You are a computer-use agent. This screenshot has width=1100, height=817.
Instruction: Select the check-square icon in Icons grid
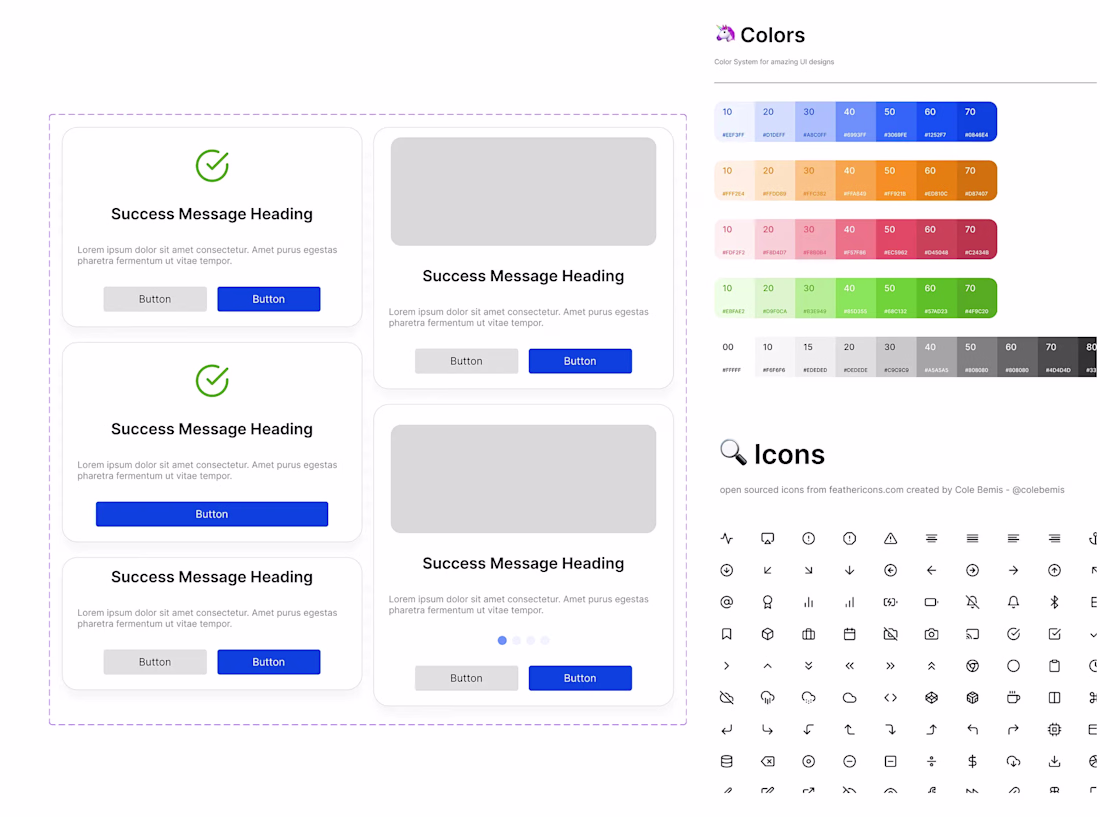click(1054, 634)
